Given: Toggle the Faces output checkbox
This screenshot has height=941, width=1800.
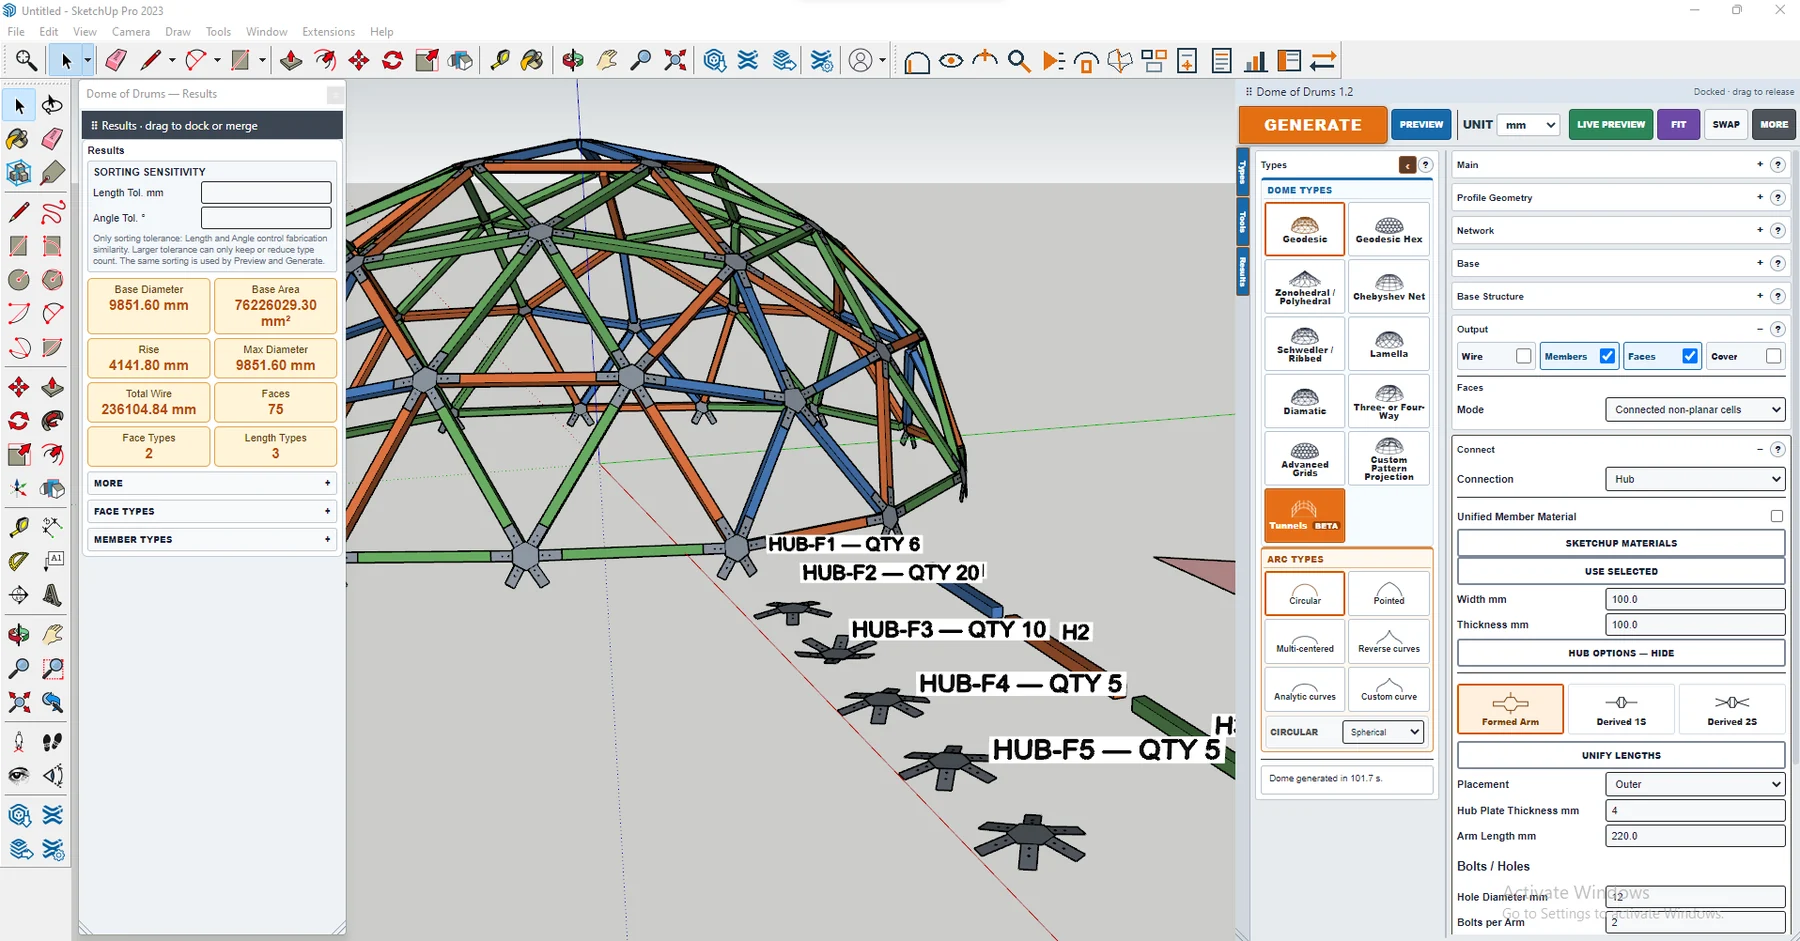Looking at the screenshot, I should tap(1690, 356).
